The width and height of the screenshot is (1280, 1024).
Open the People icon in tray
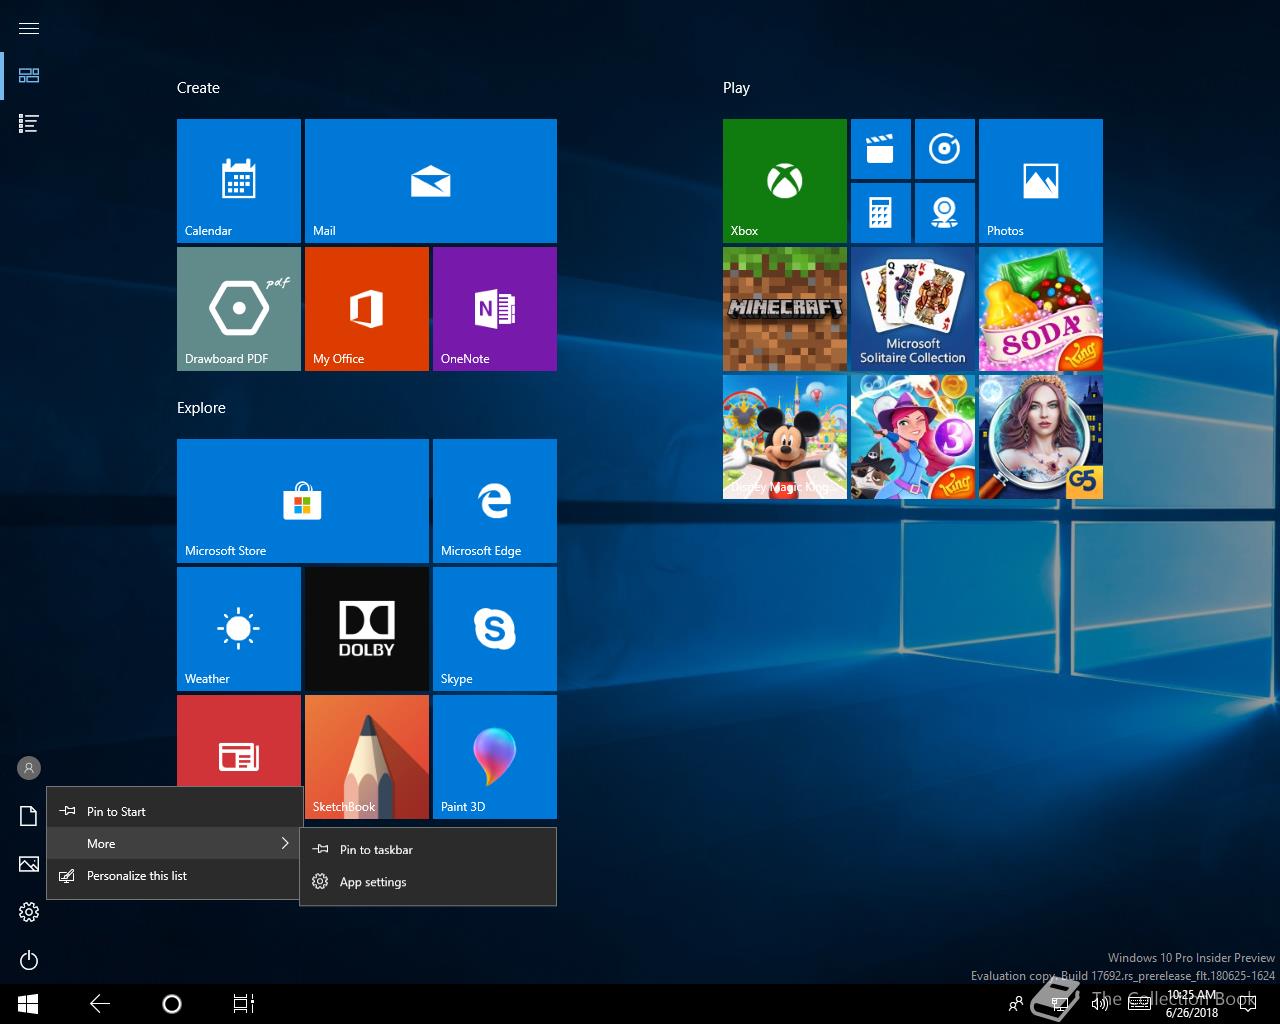1016,1004
